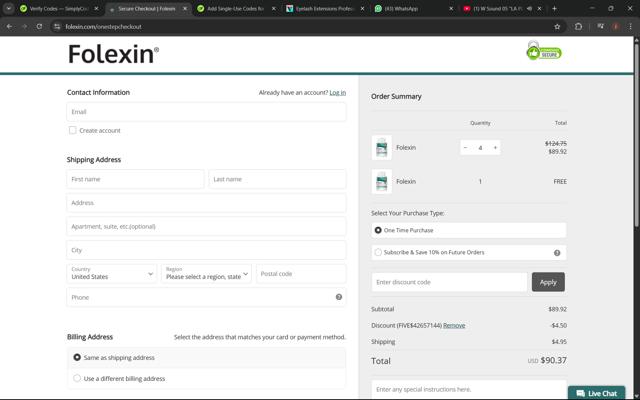Click the Log in link

[x=338, y=93]
